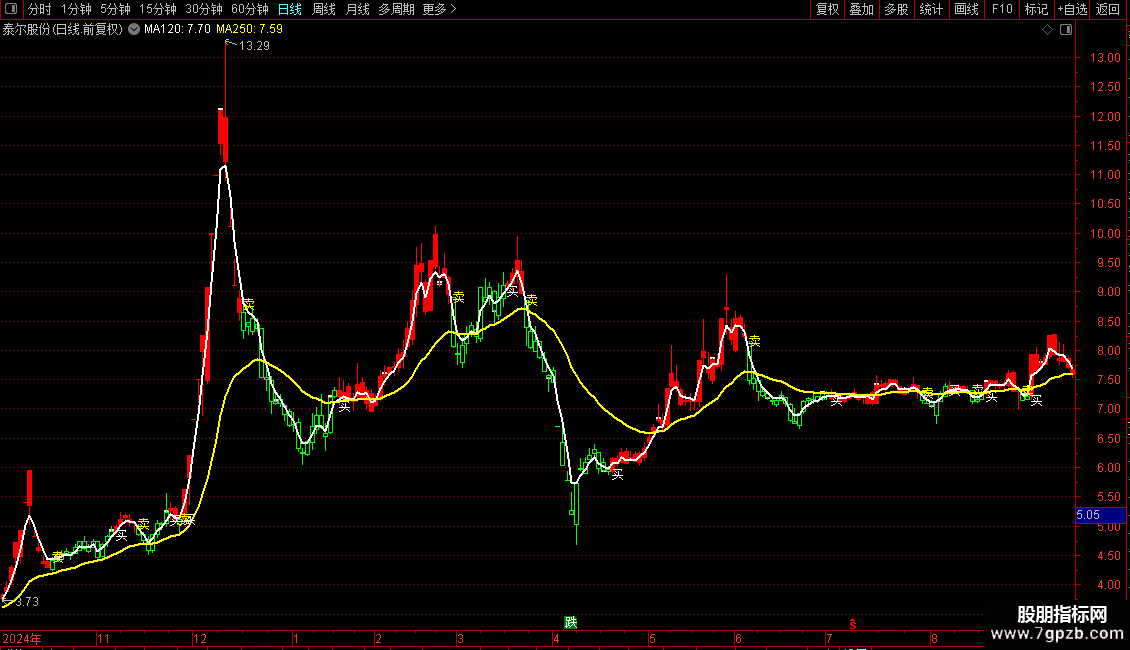Switch to 月线 monthly chart
Viewport: 1130px width, 650px height.
(357, 9)
